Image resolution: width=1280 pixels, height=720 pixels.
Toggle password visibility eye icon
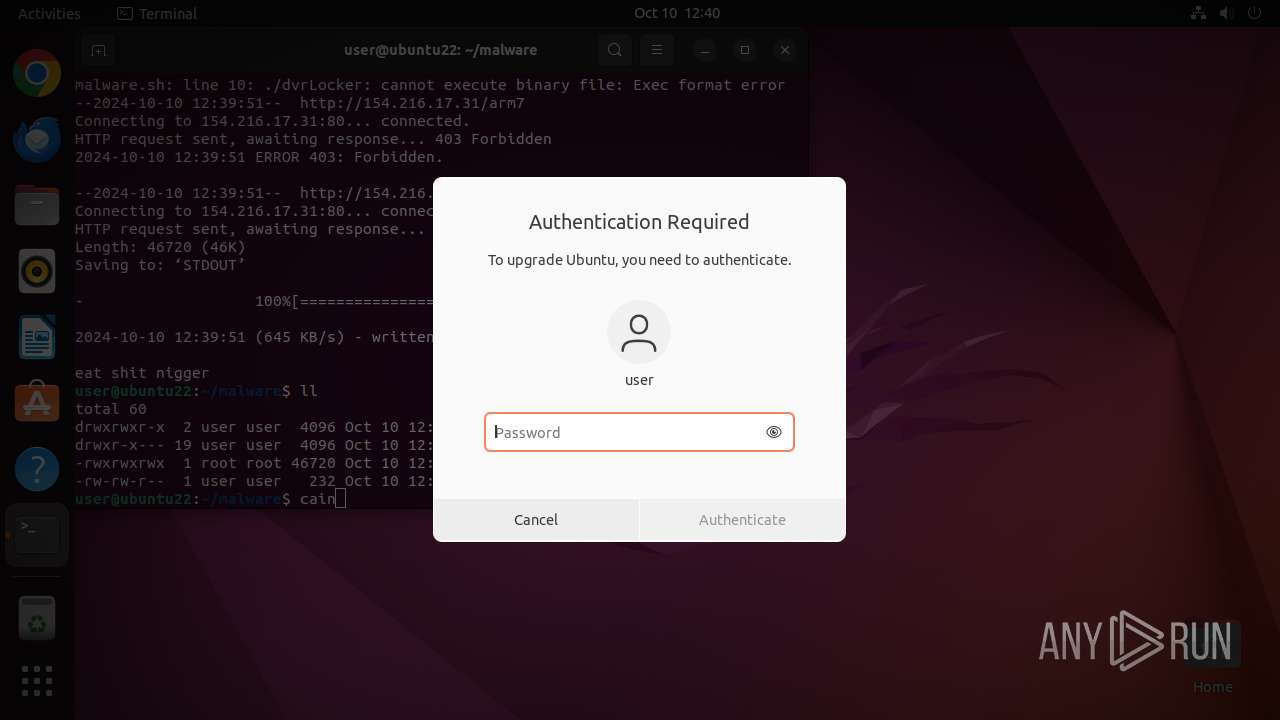(773, 432)
